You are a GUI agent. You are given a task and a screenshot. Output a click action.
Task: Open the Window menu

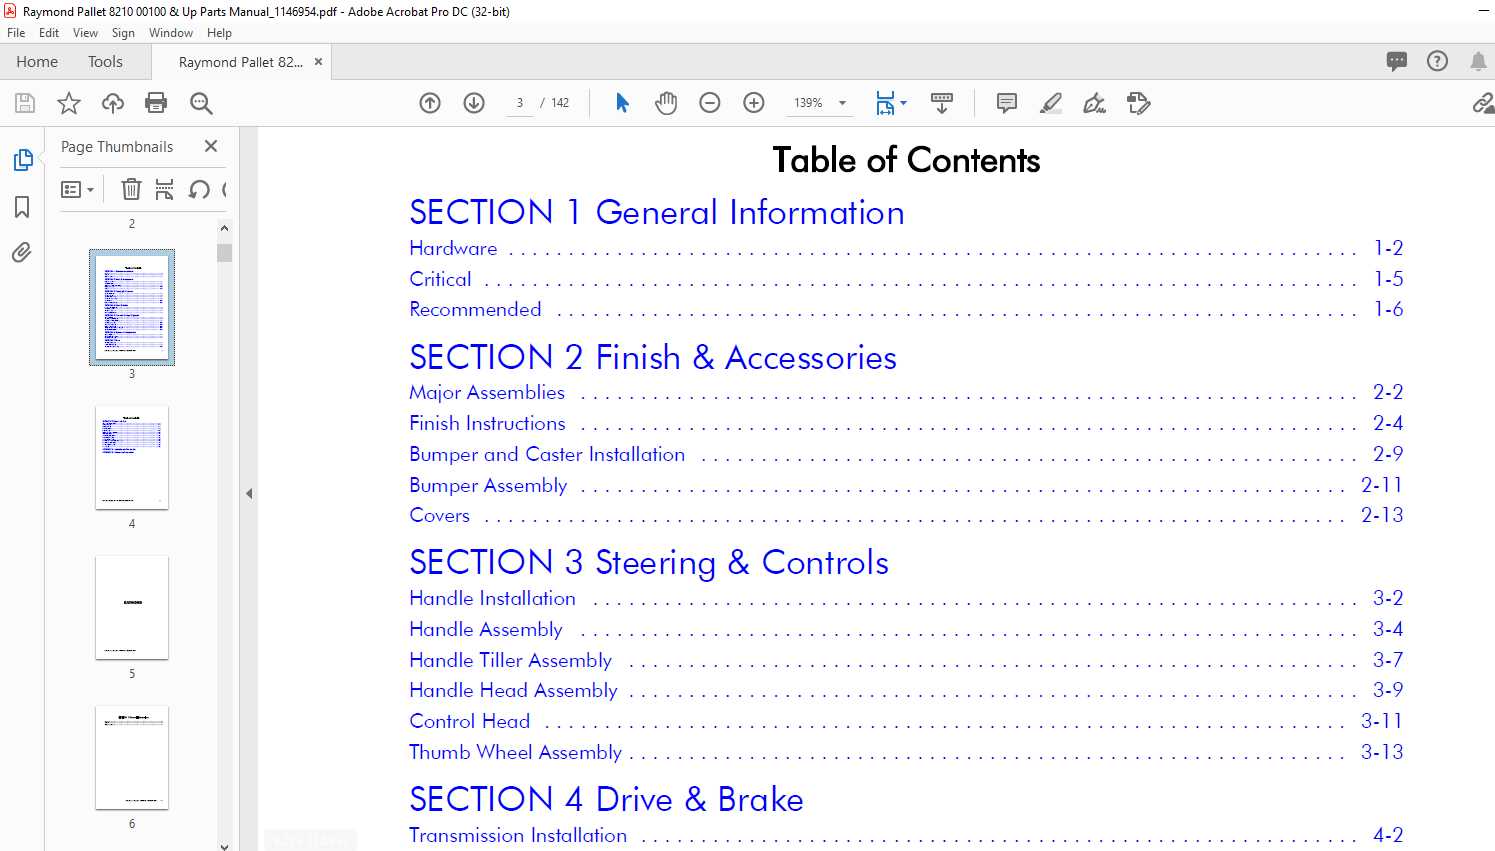(171, 33)
